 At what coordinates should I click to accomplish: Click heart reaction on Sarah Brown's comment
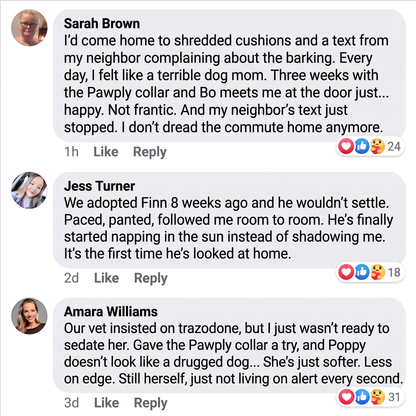tap(346, 146)
